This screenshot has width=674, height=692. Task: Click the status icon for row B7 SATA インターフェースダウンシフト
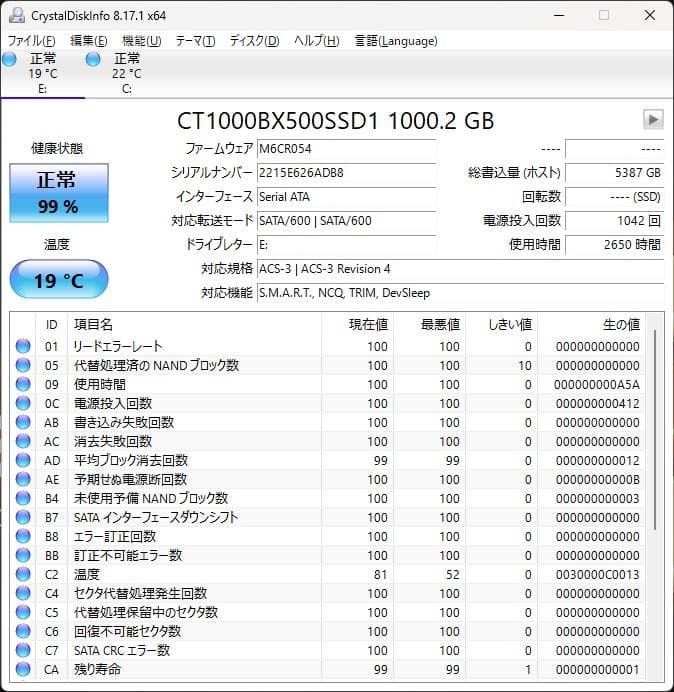point(23,517)
